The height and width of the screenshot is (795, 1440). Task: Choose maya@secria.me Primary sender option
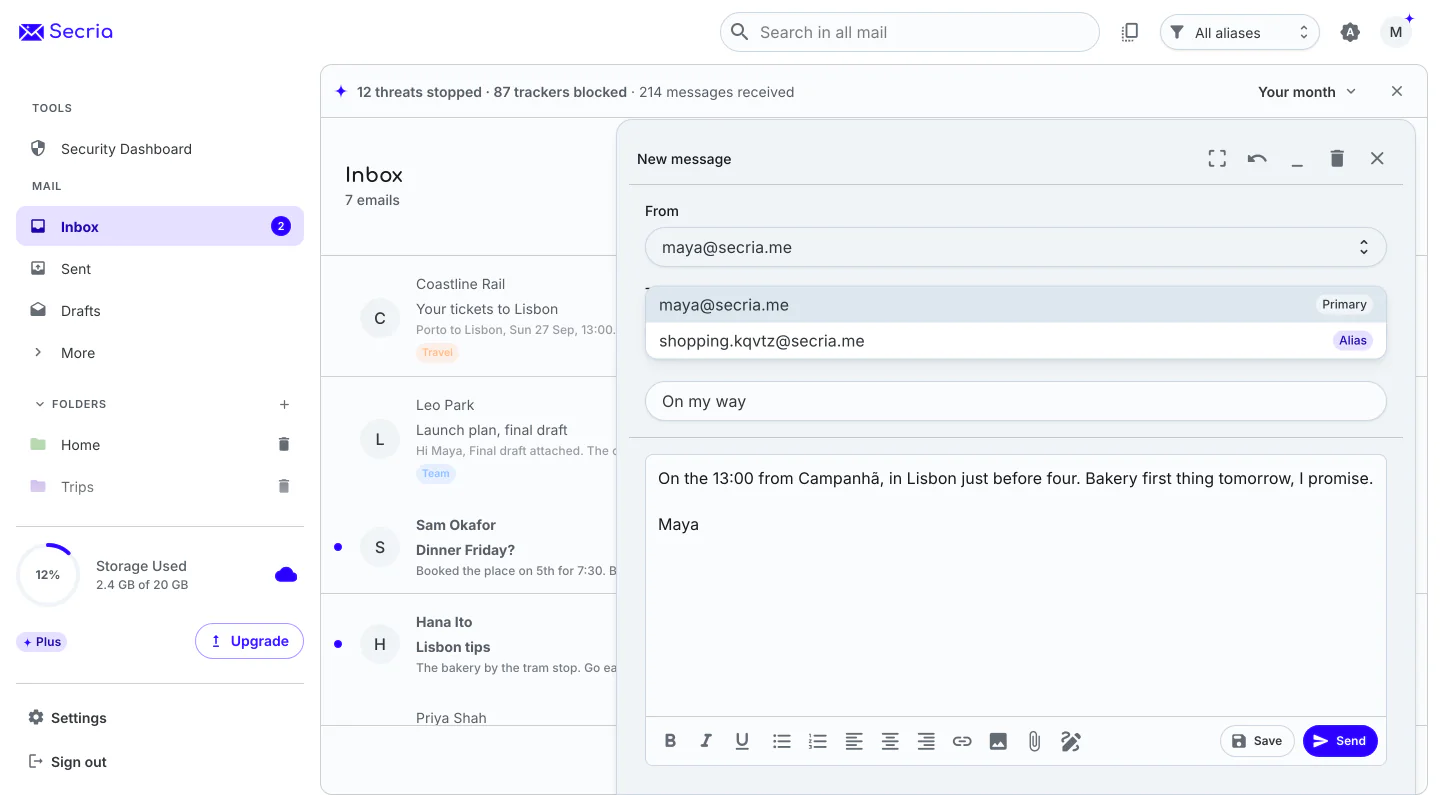[1016, 305]
